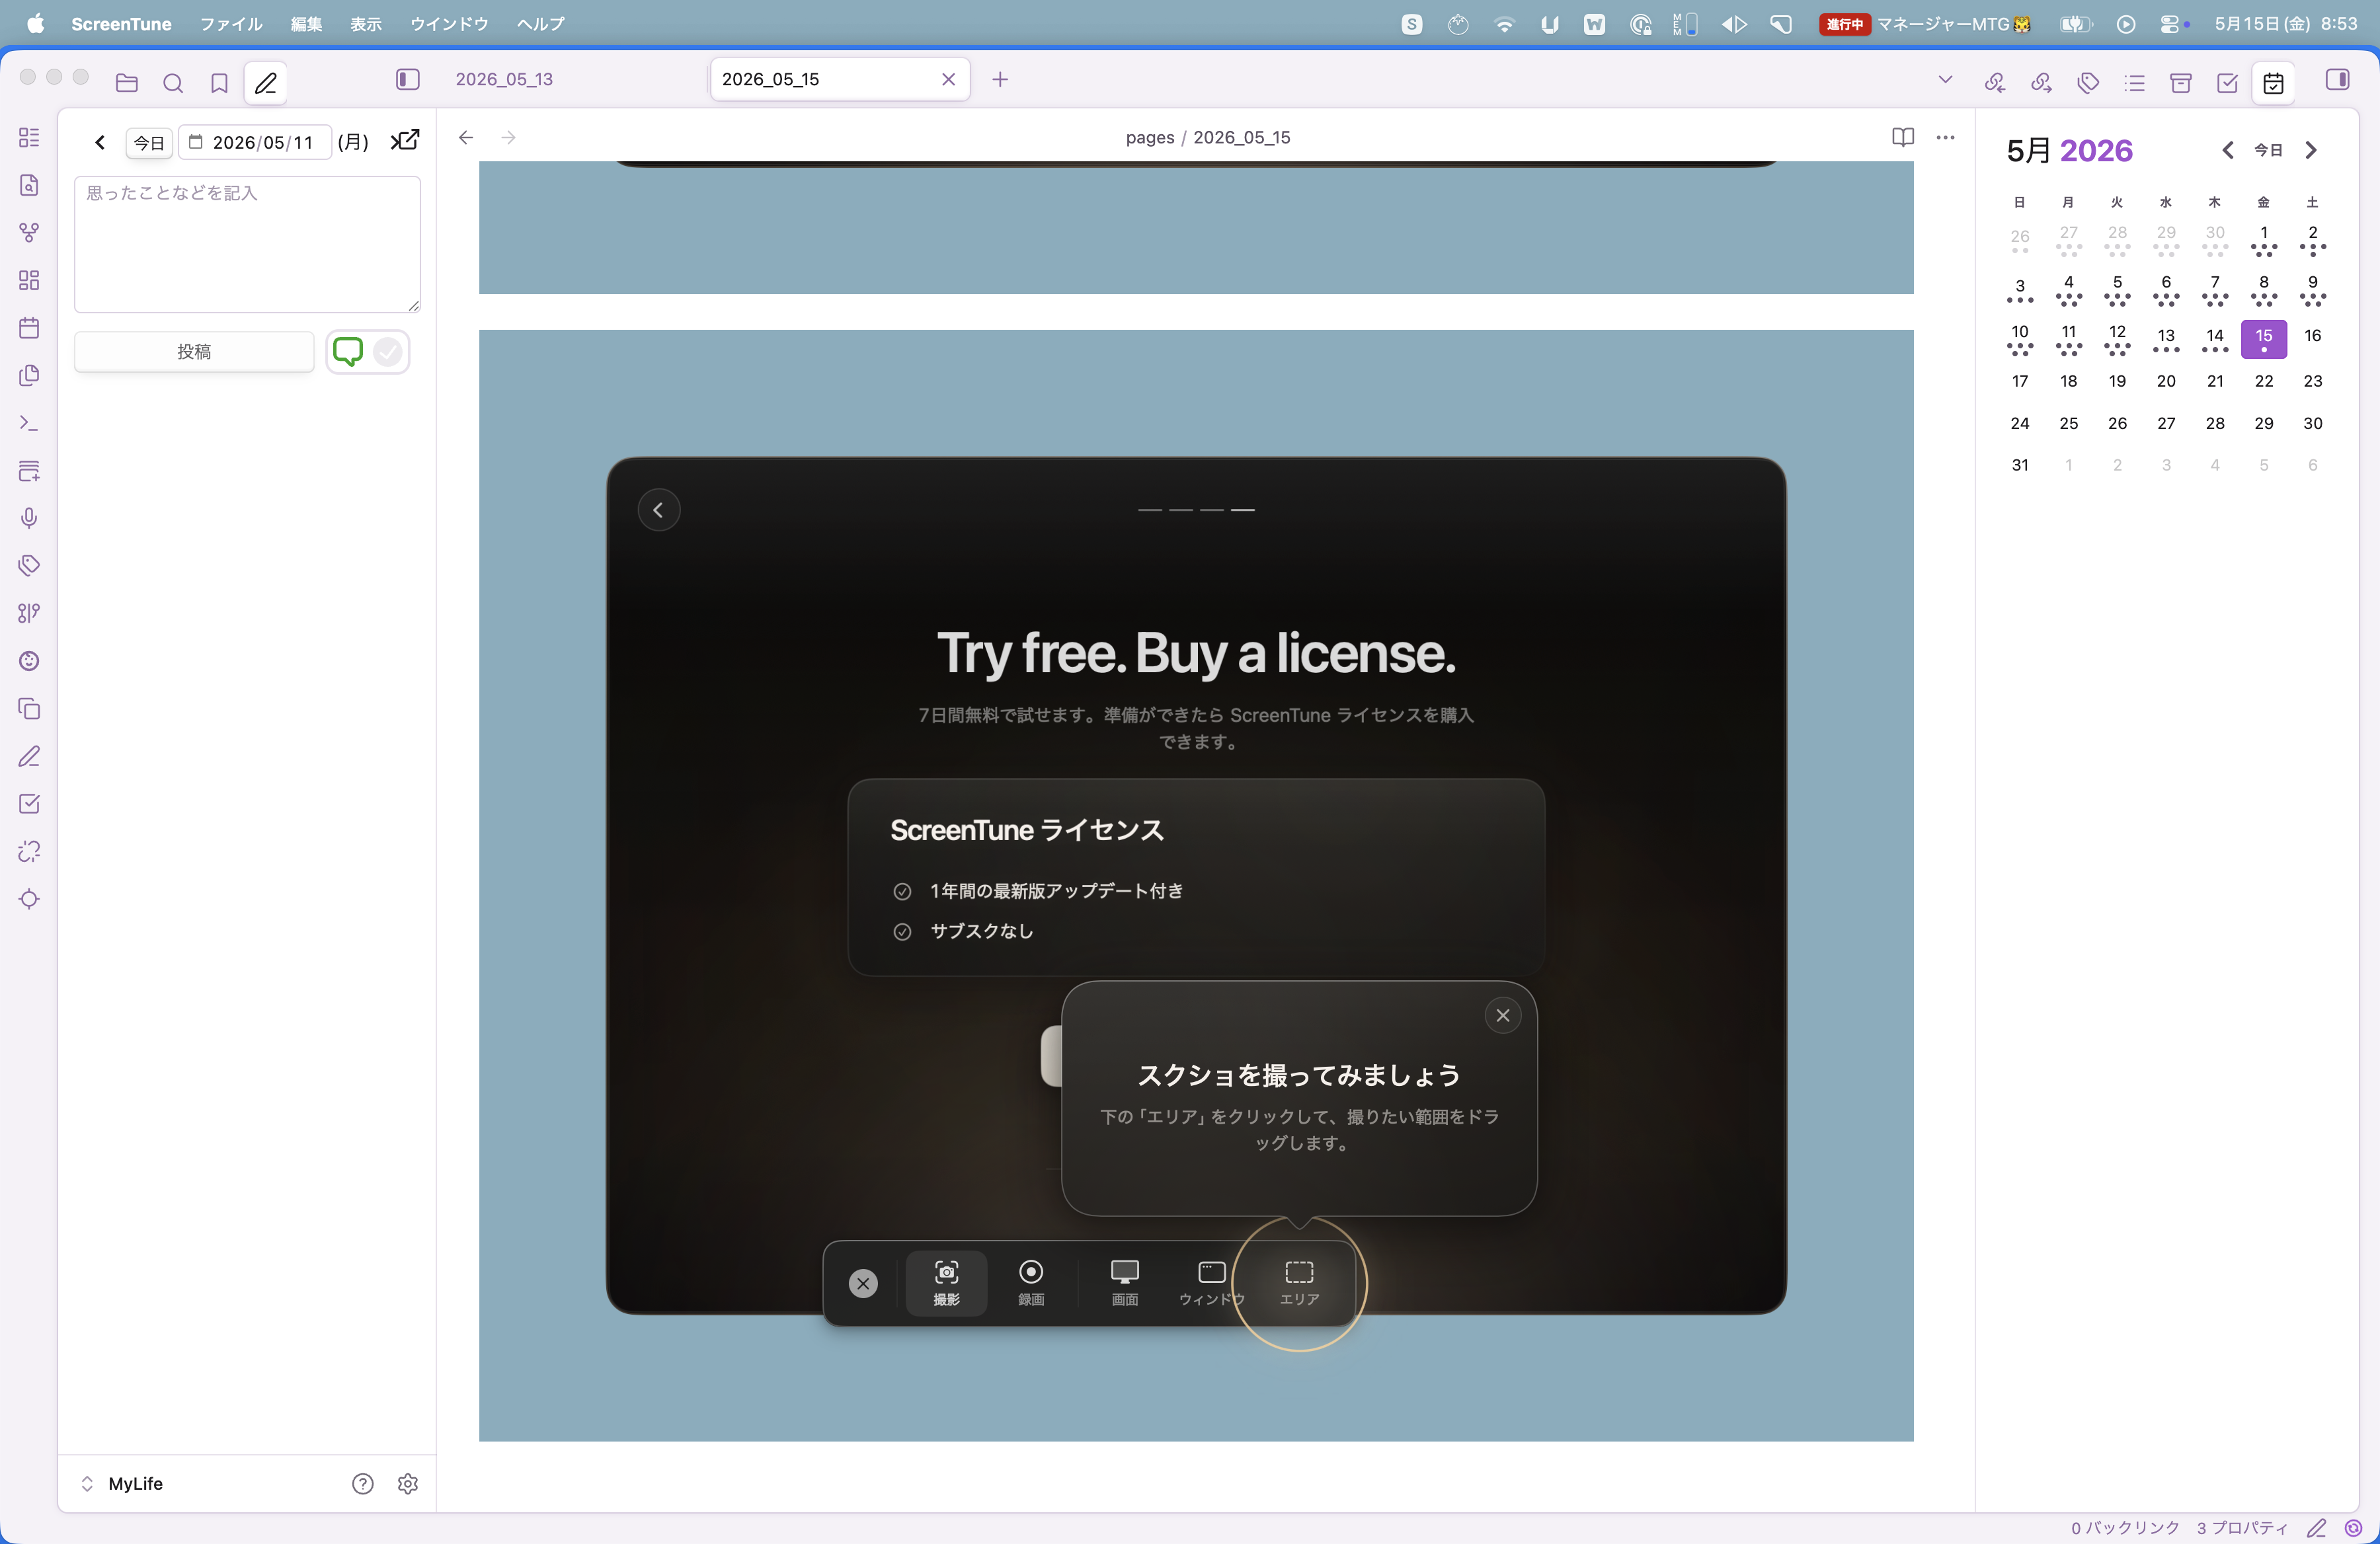Toggle the speech-bubble check switch beside 投稿
The width and height of the screenshot is (2380, 1544).
click(368, 352)
